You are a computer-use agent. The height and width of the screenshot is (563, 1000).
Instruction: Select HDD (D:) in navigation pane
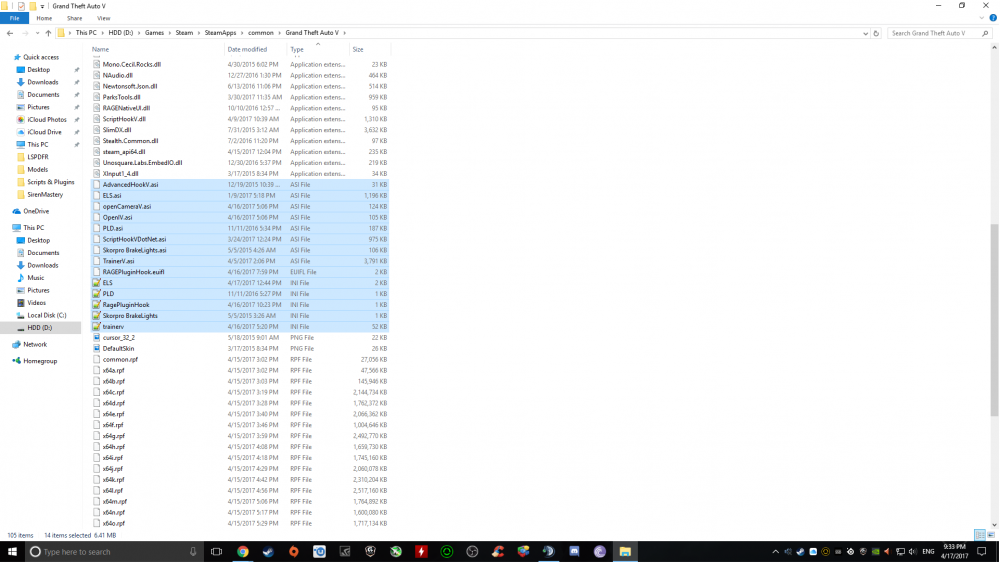pyautogui.click(x=40, y=328)
